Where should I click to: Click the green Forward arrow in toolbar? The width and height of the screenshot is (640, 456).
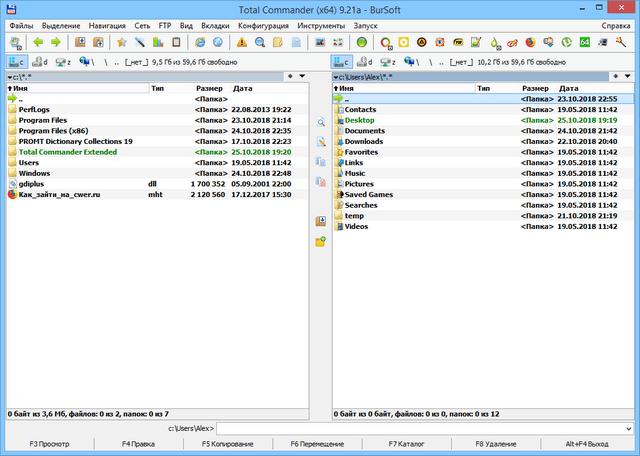point(56,43)
